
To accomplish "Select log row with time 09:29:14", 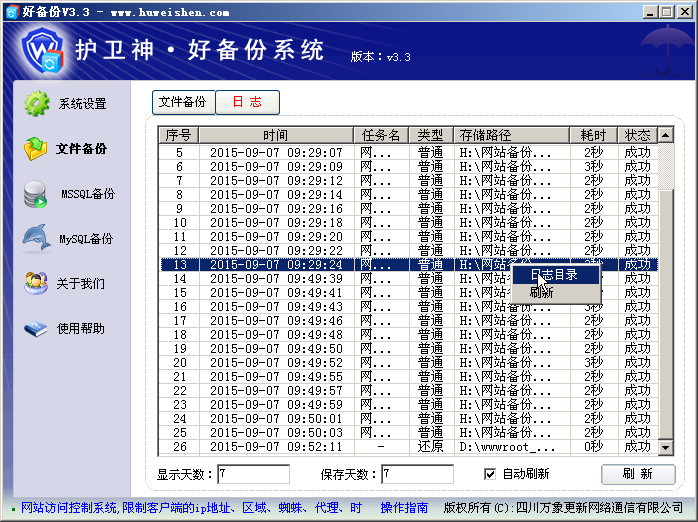I will tap(409, 194).
